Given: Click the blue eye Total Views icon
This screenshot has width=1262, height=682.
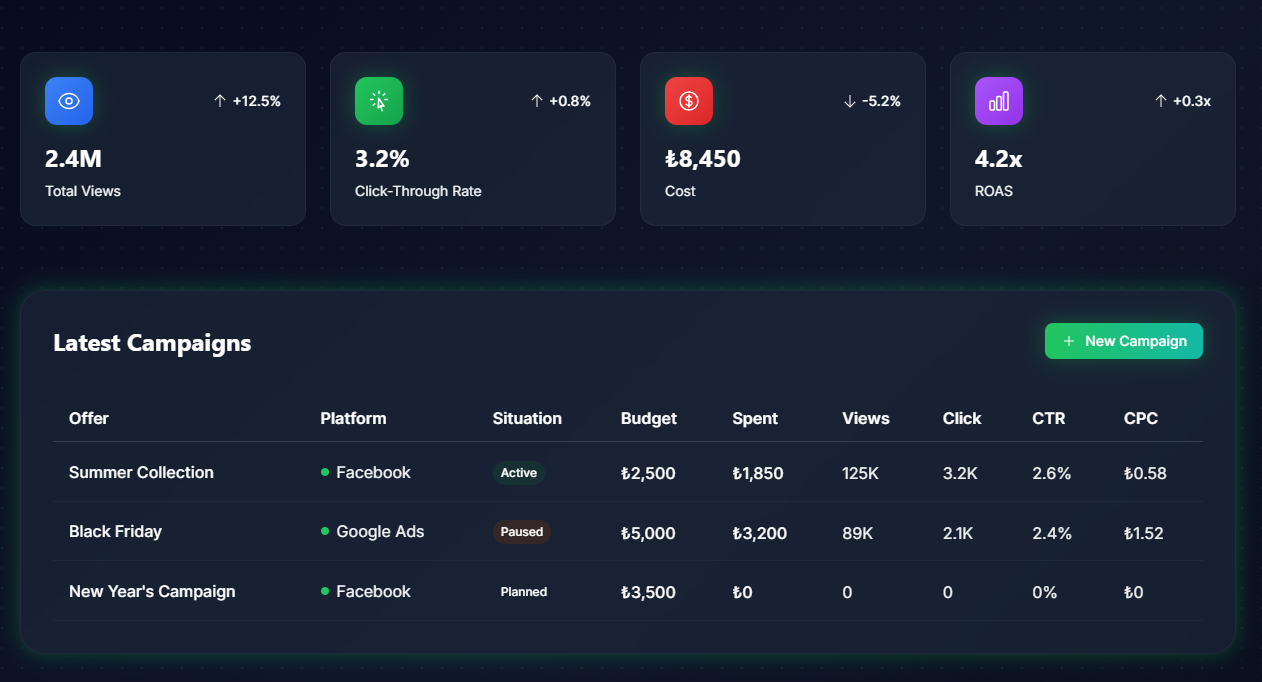Looking at the screenshot, I should pyautogui.click(x=69, y=101).
